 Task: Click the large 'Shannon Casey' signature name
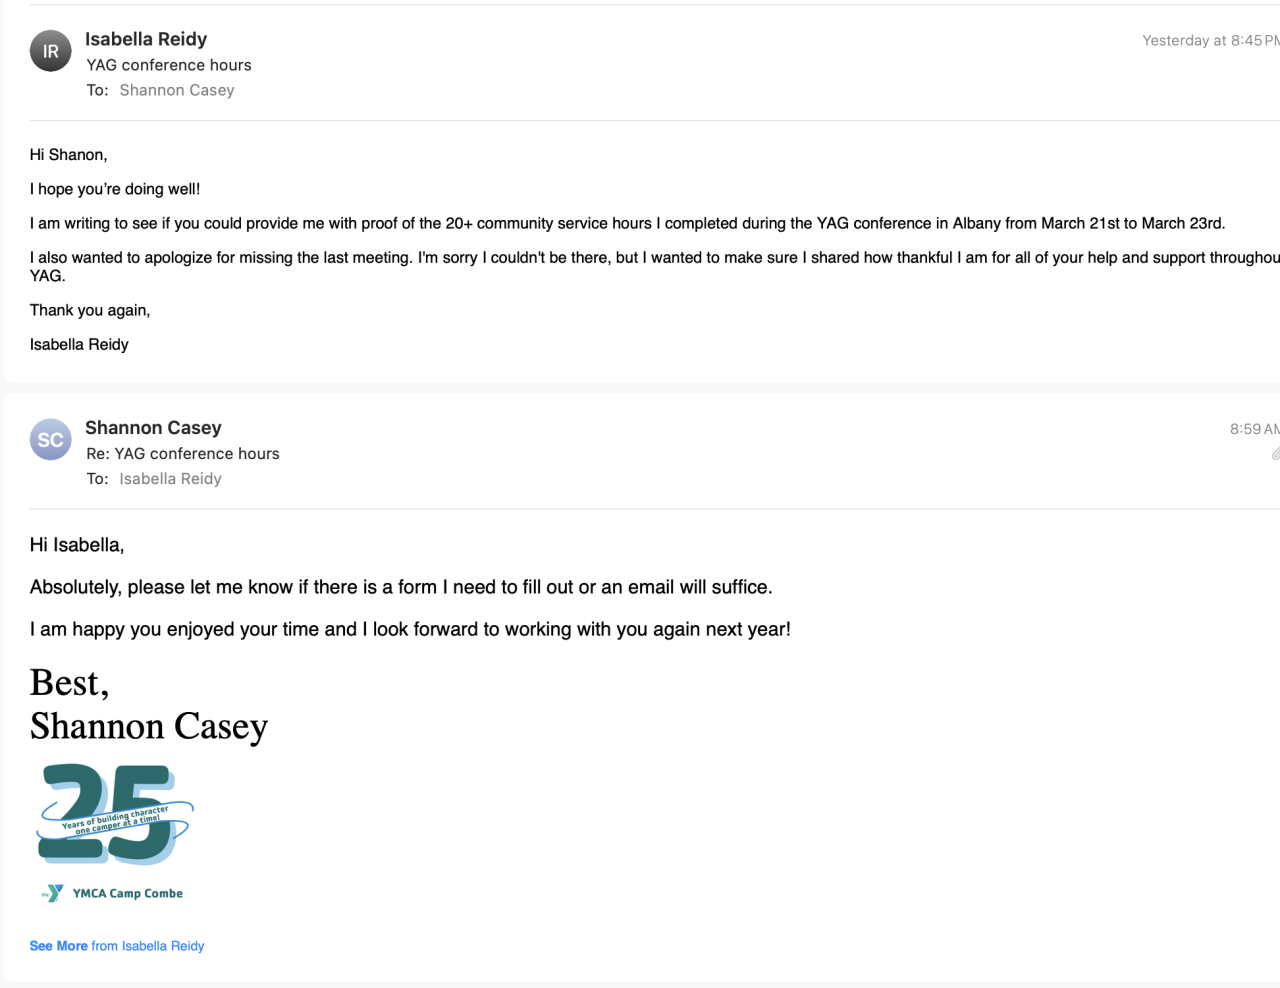point(149,726)
